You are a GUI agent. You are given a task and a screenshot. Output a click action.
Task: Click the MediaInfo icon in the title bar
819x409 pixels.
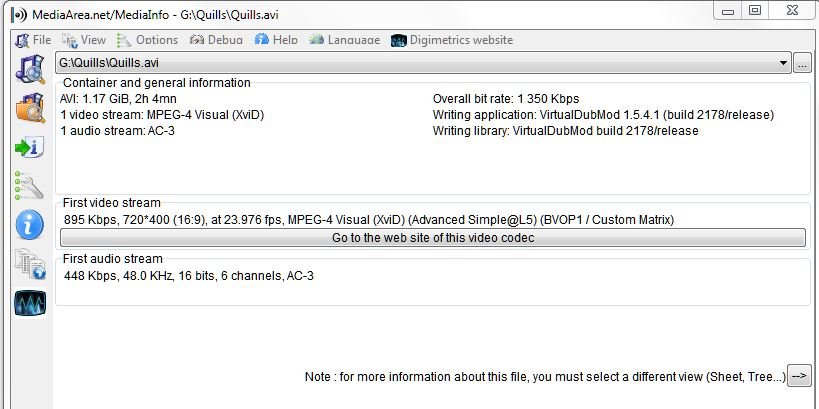(x=17, y=13)
